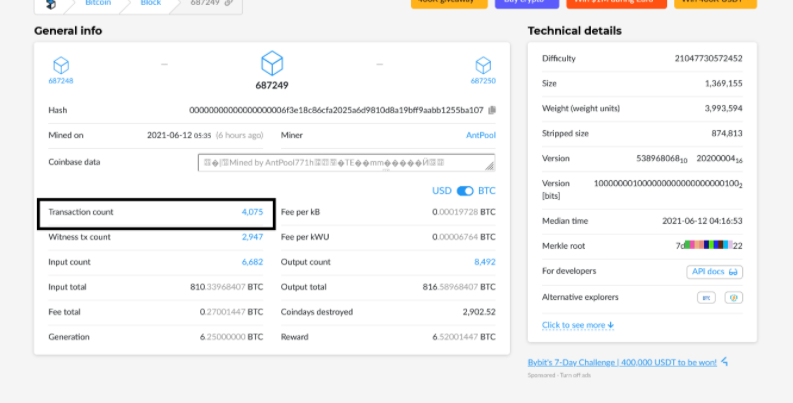Click the Blockchair logo in the breadcrumb

pyautogui.click(x=51, y=4)
